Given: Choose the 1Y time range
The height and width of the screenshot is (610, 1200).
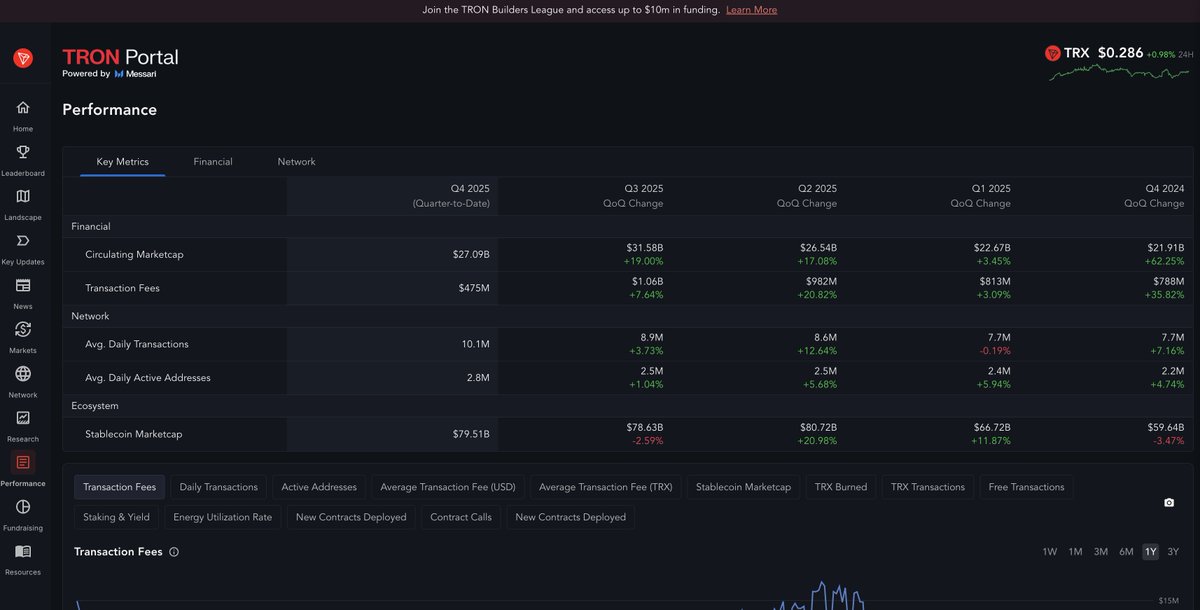Looking at the screenshot, I should coord(1150,552).
